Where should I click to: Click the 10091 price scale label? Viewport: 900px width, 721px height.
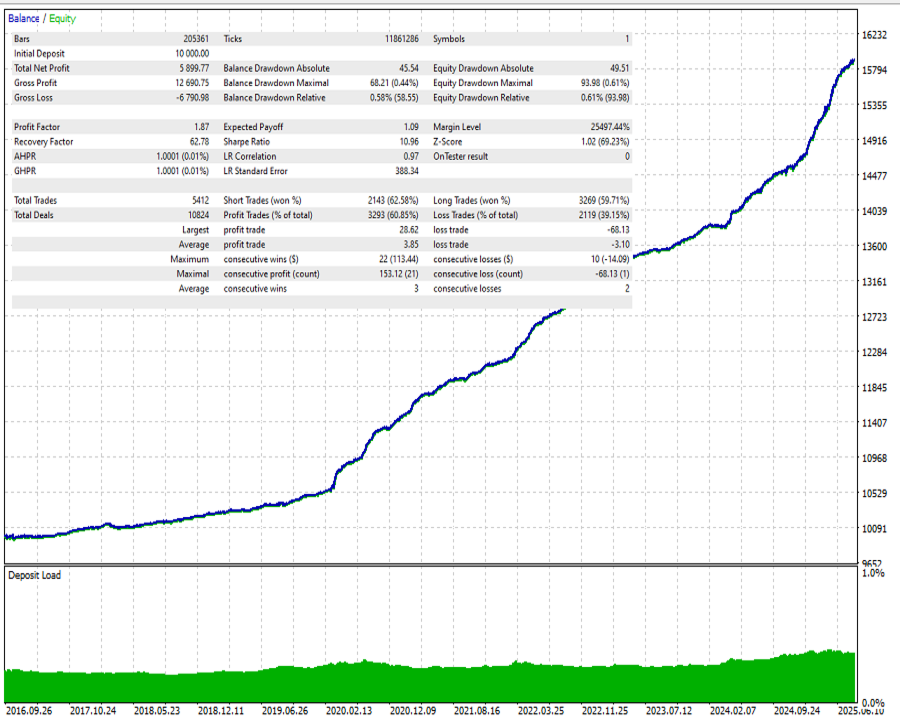coord(874,529)
